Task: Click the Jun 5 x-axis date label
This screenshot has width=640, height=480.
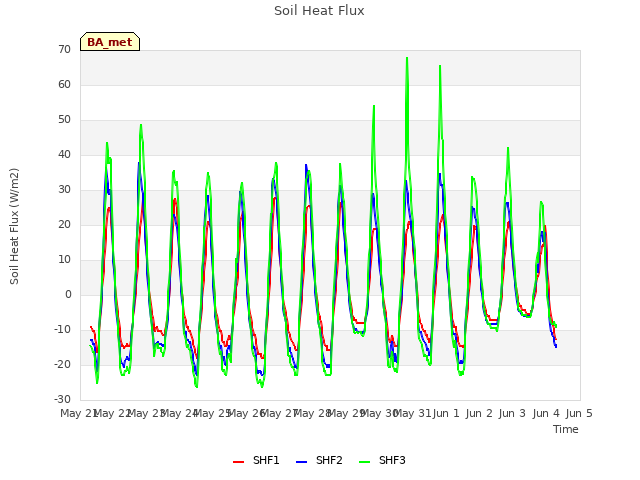Action: coord(579,413)
